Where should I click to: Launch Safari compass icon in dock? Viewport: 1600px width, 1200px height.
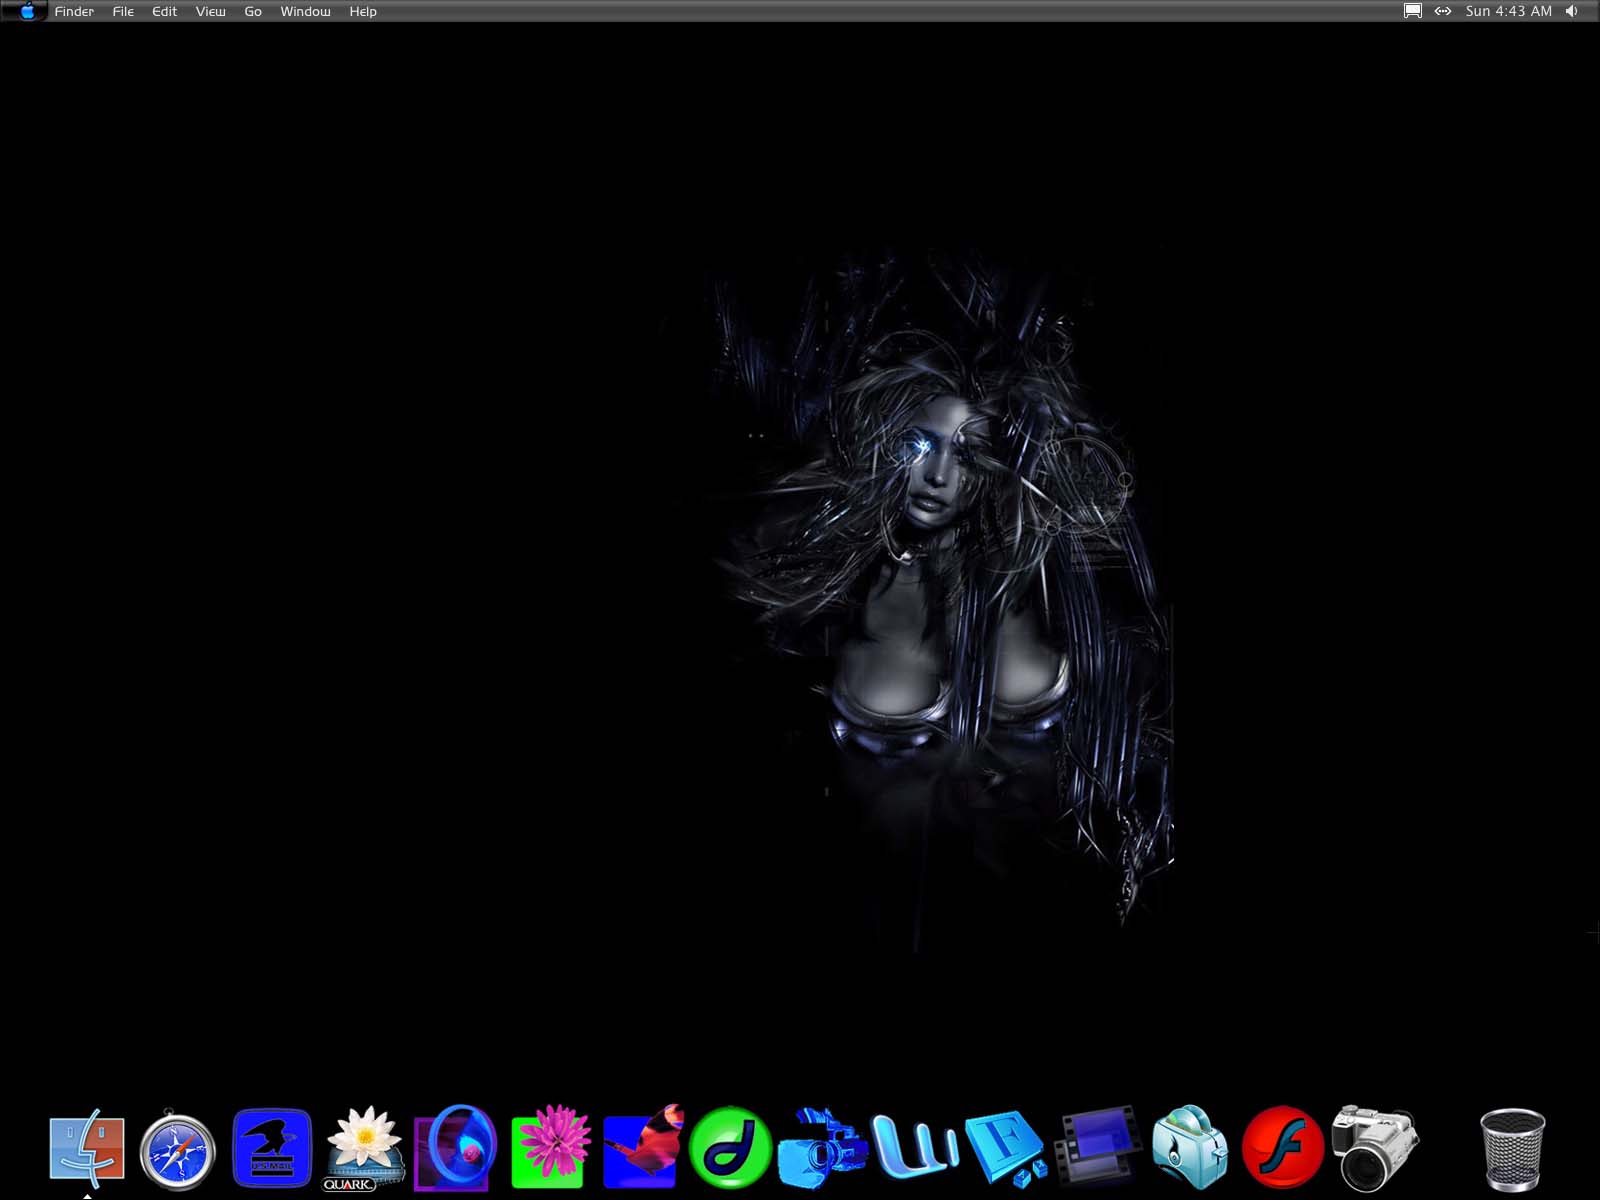point(178,1151)
